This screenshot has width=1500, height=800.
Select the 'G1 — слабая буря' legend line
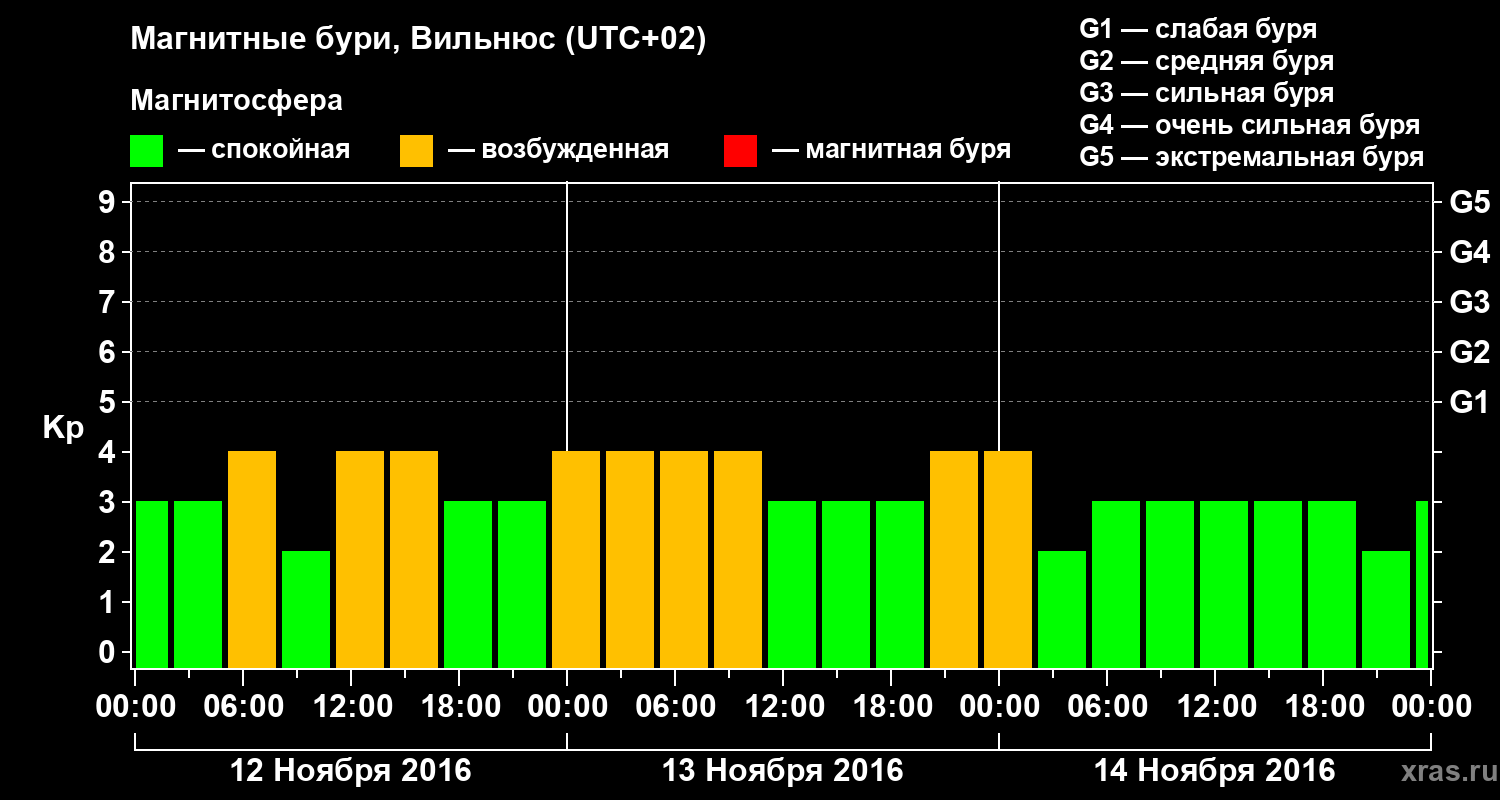click(x=1198, y=29)
